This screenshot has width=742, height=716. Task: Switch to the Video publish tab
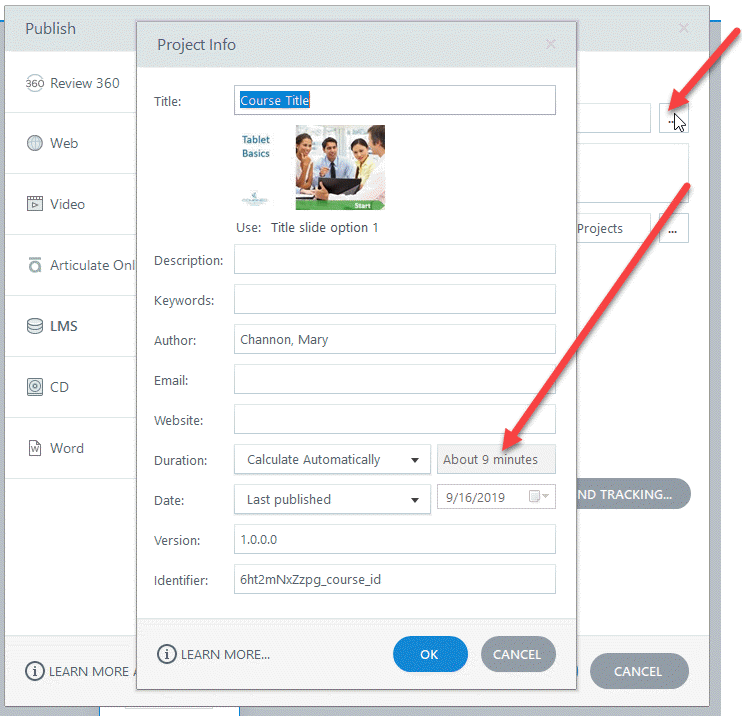click(x=71, y=204)
